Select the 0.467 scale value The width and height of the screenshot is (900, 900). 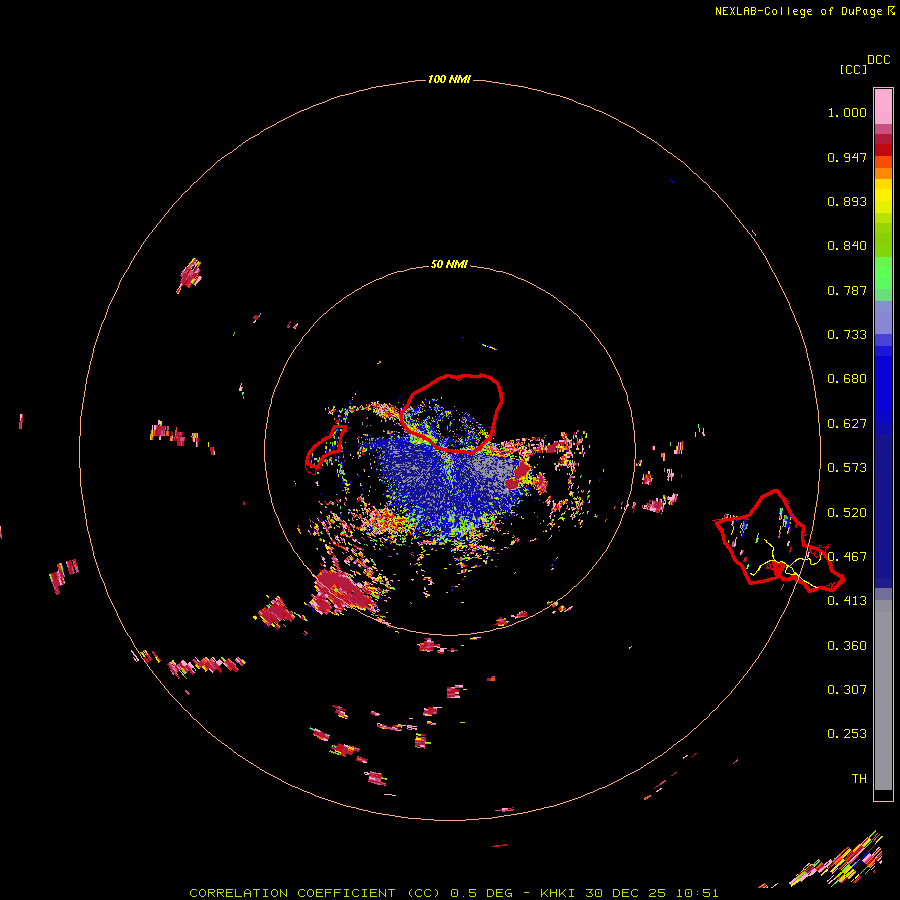coord(847,557)
